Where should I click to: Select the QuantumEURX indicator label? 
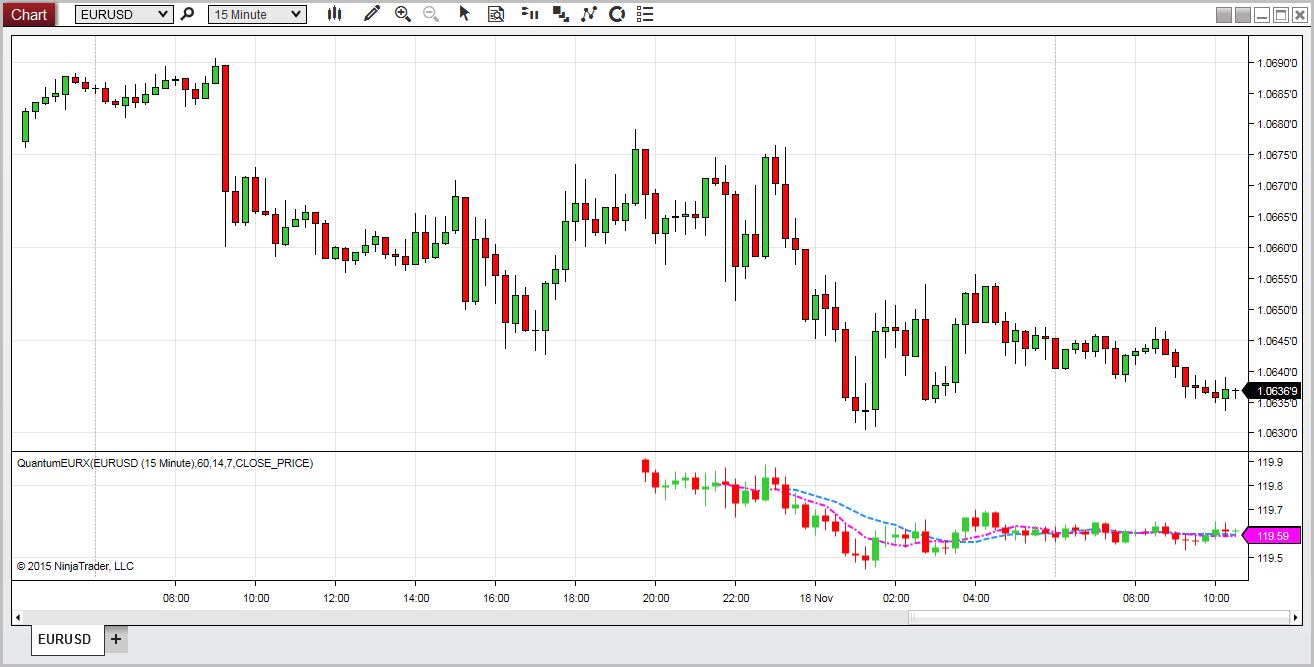pos(165,463)
